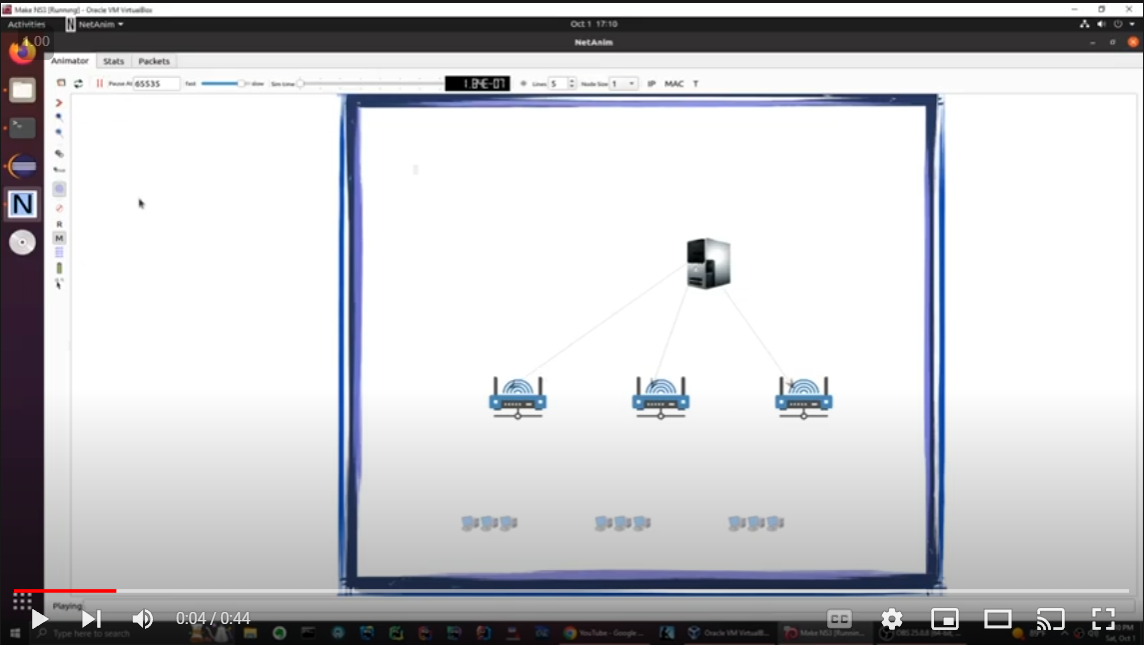Toggle the T toolbar button
The width and height of the screenshot is (1144, 645).
click(x=695, y=84)
